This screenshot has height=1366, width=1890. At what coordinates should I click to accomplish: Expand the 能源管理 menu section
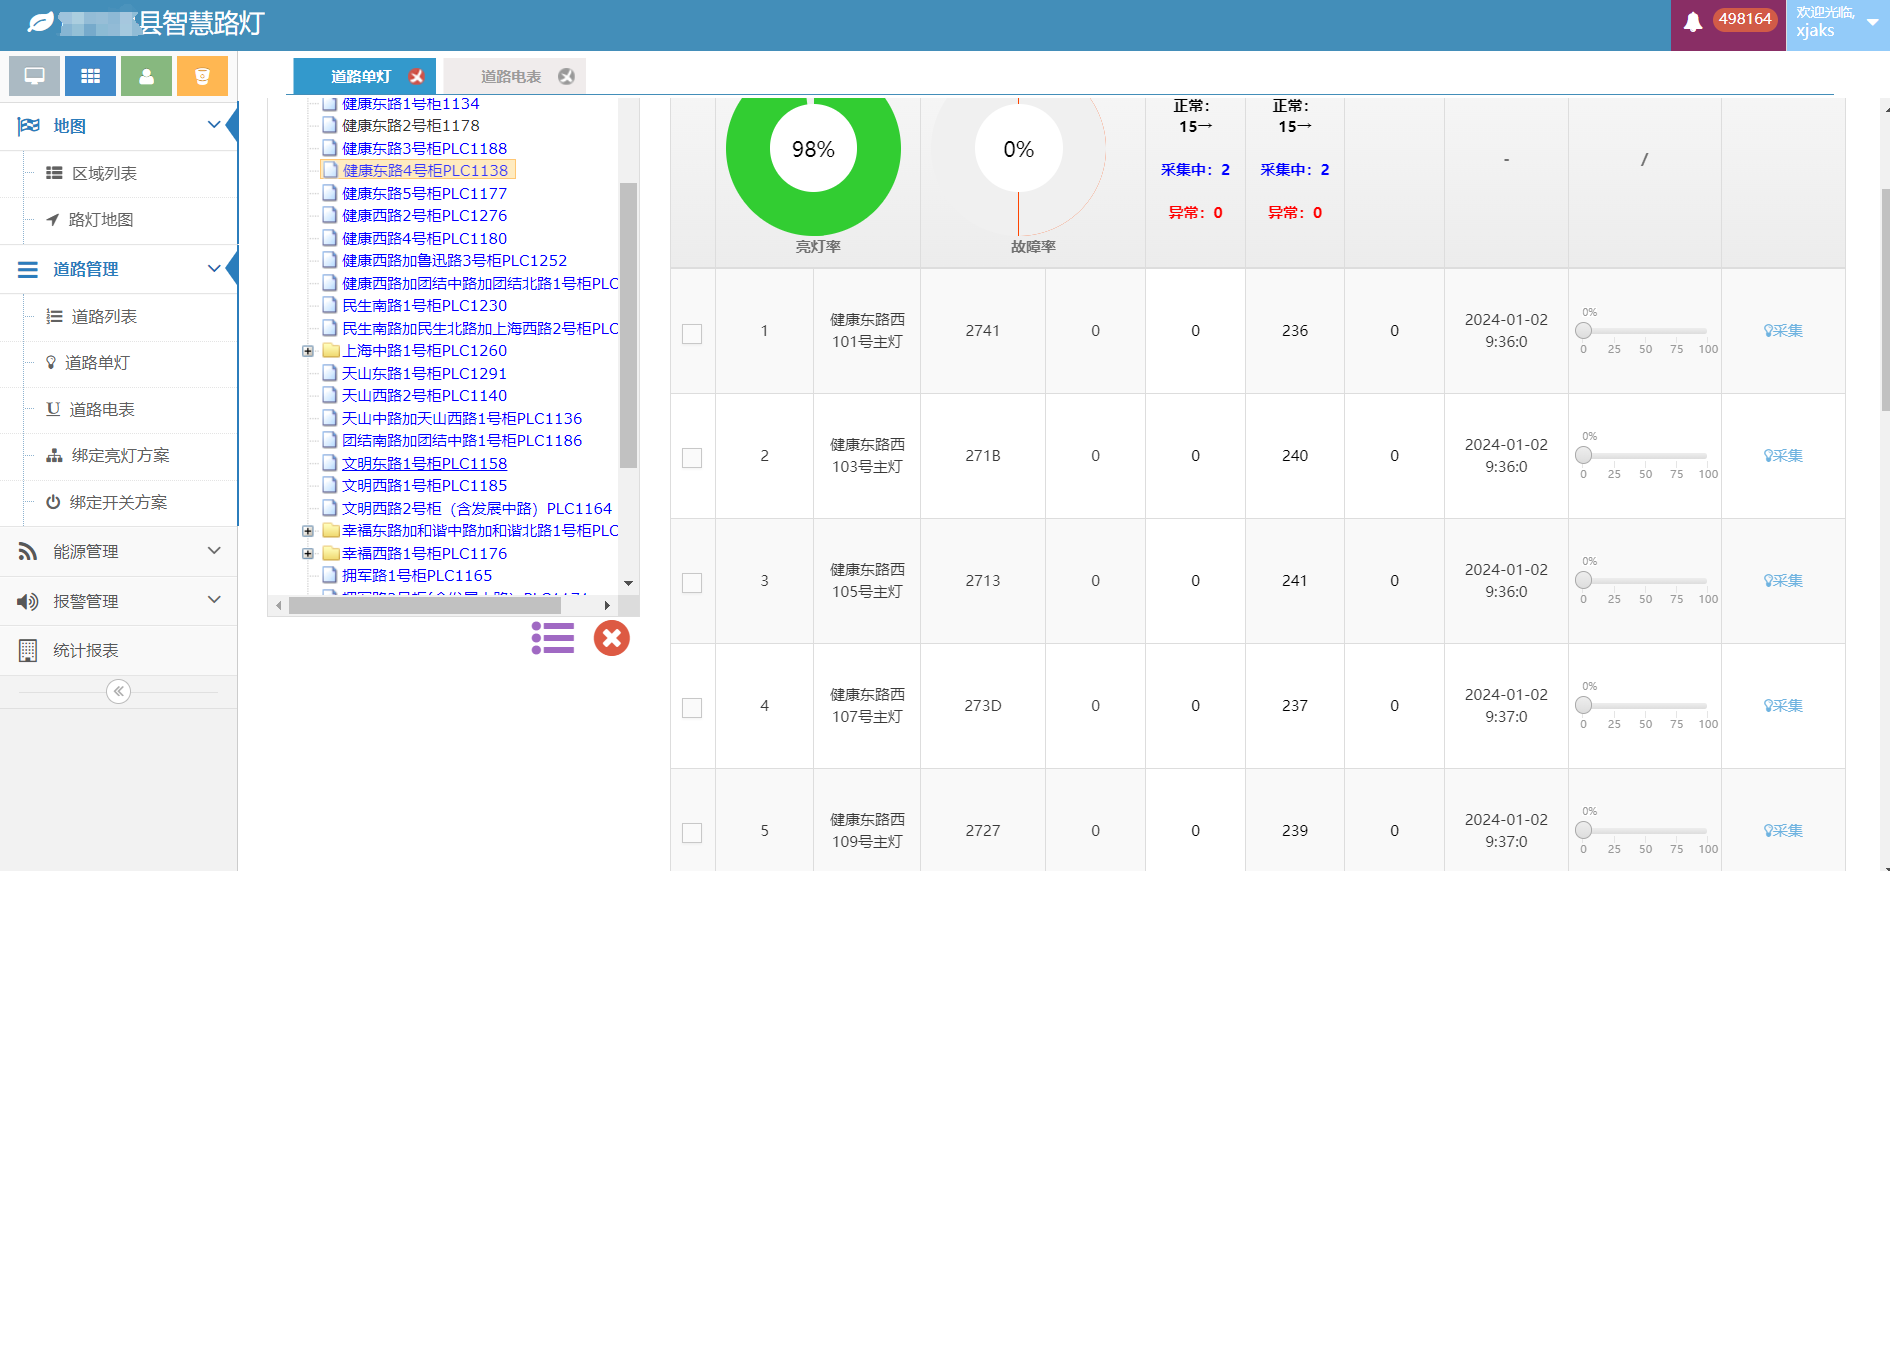pos(213,551)
